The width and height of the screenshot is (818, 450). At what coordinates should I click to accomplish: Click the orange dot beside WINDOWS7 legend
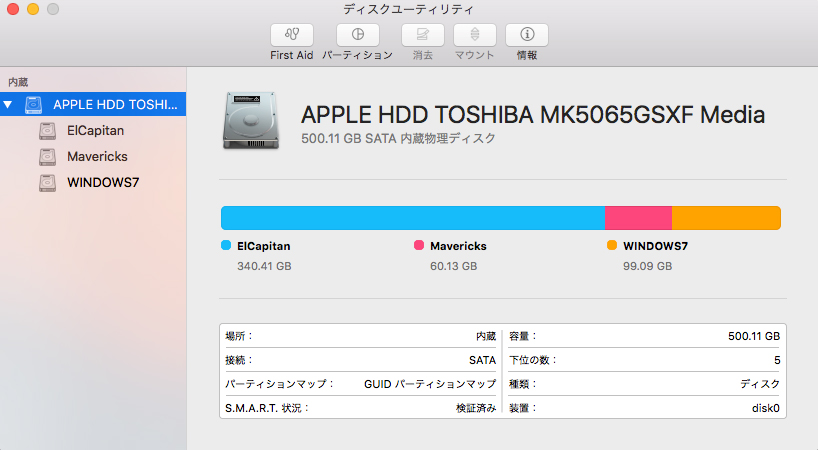tap(612, 245)
